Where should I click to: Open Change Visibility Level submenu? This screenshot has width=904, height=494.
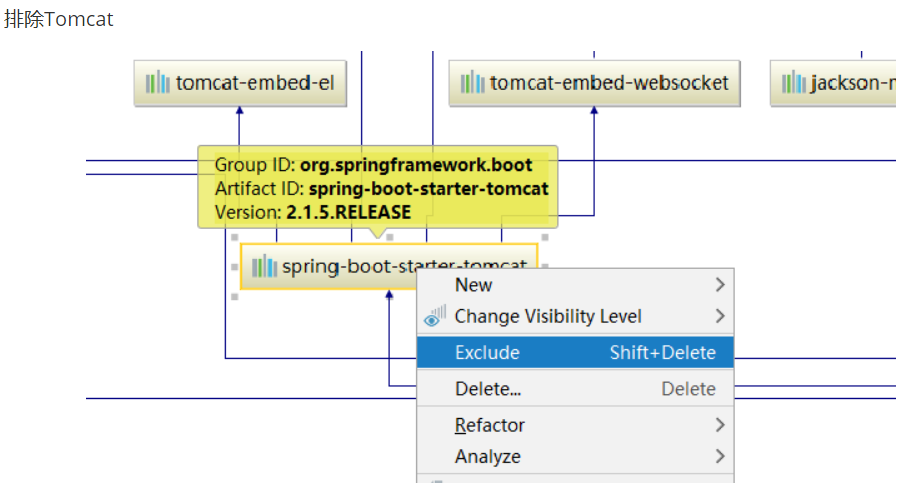(575, 316)
